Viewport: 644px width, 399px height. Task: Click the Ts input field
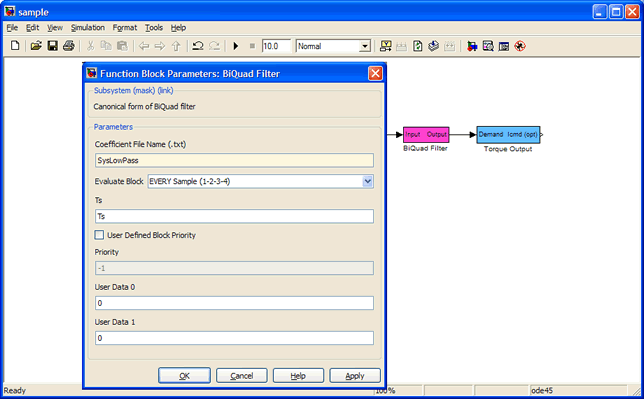pos(234,216)
